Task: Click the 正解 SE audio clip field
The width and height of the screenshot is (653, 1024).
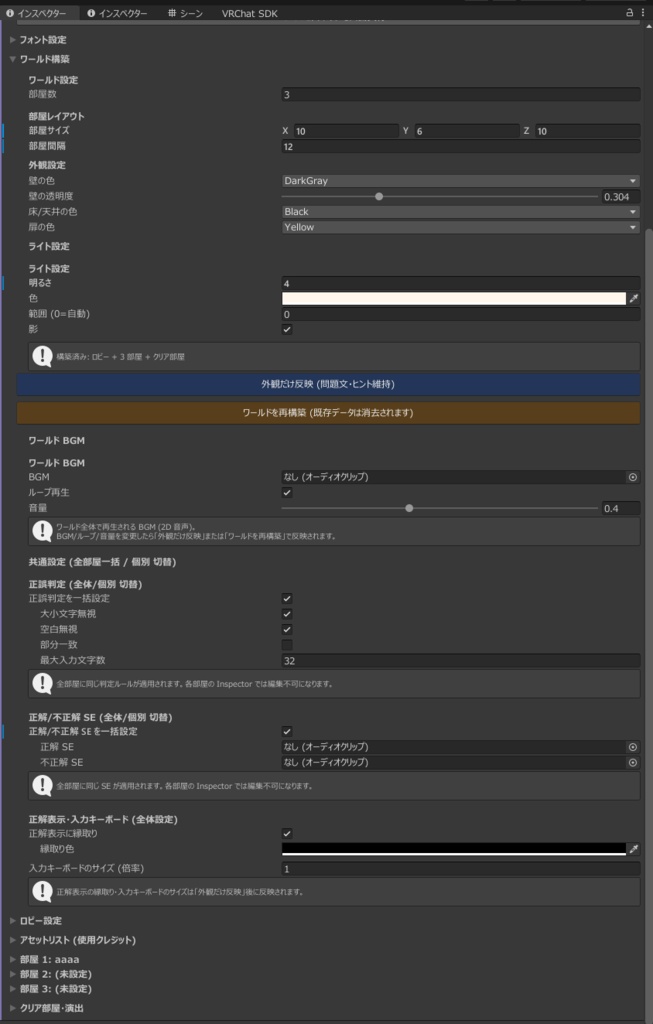Action: coord(454,747)
